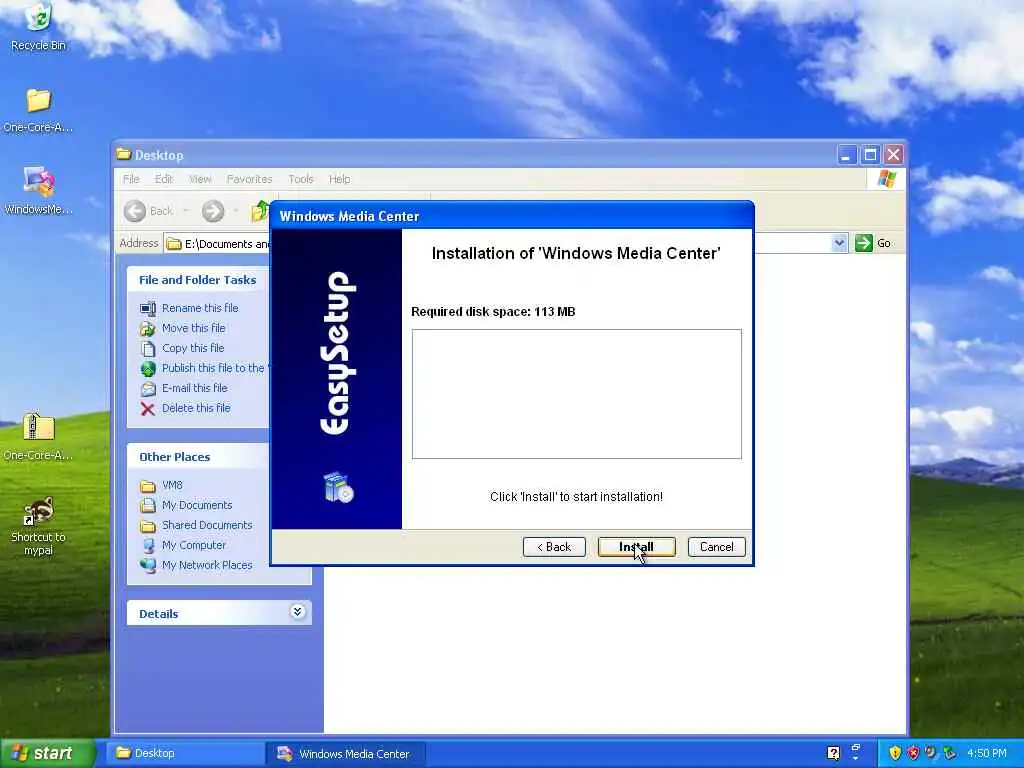
Task: Open VM8 folder in Other Places
Action: tap(172, 485)
